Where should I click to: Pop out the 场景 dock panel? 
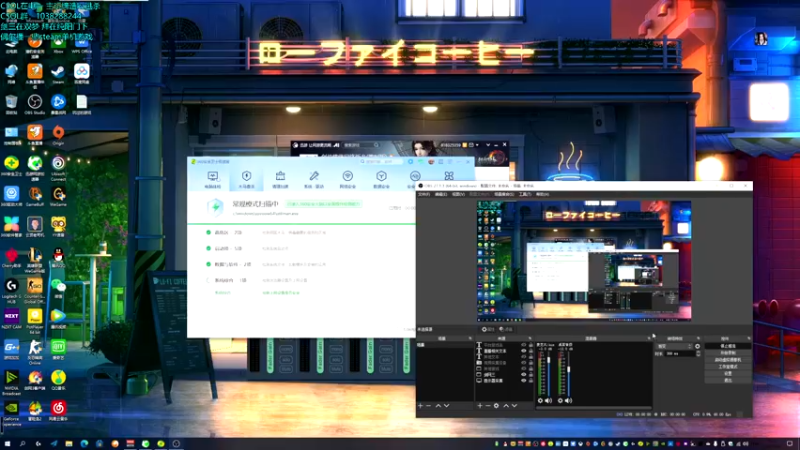pos(470,338)
